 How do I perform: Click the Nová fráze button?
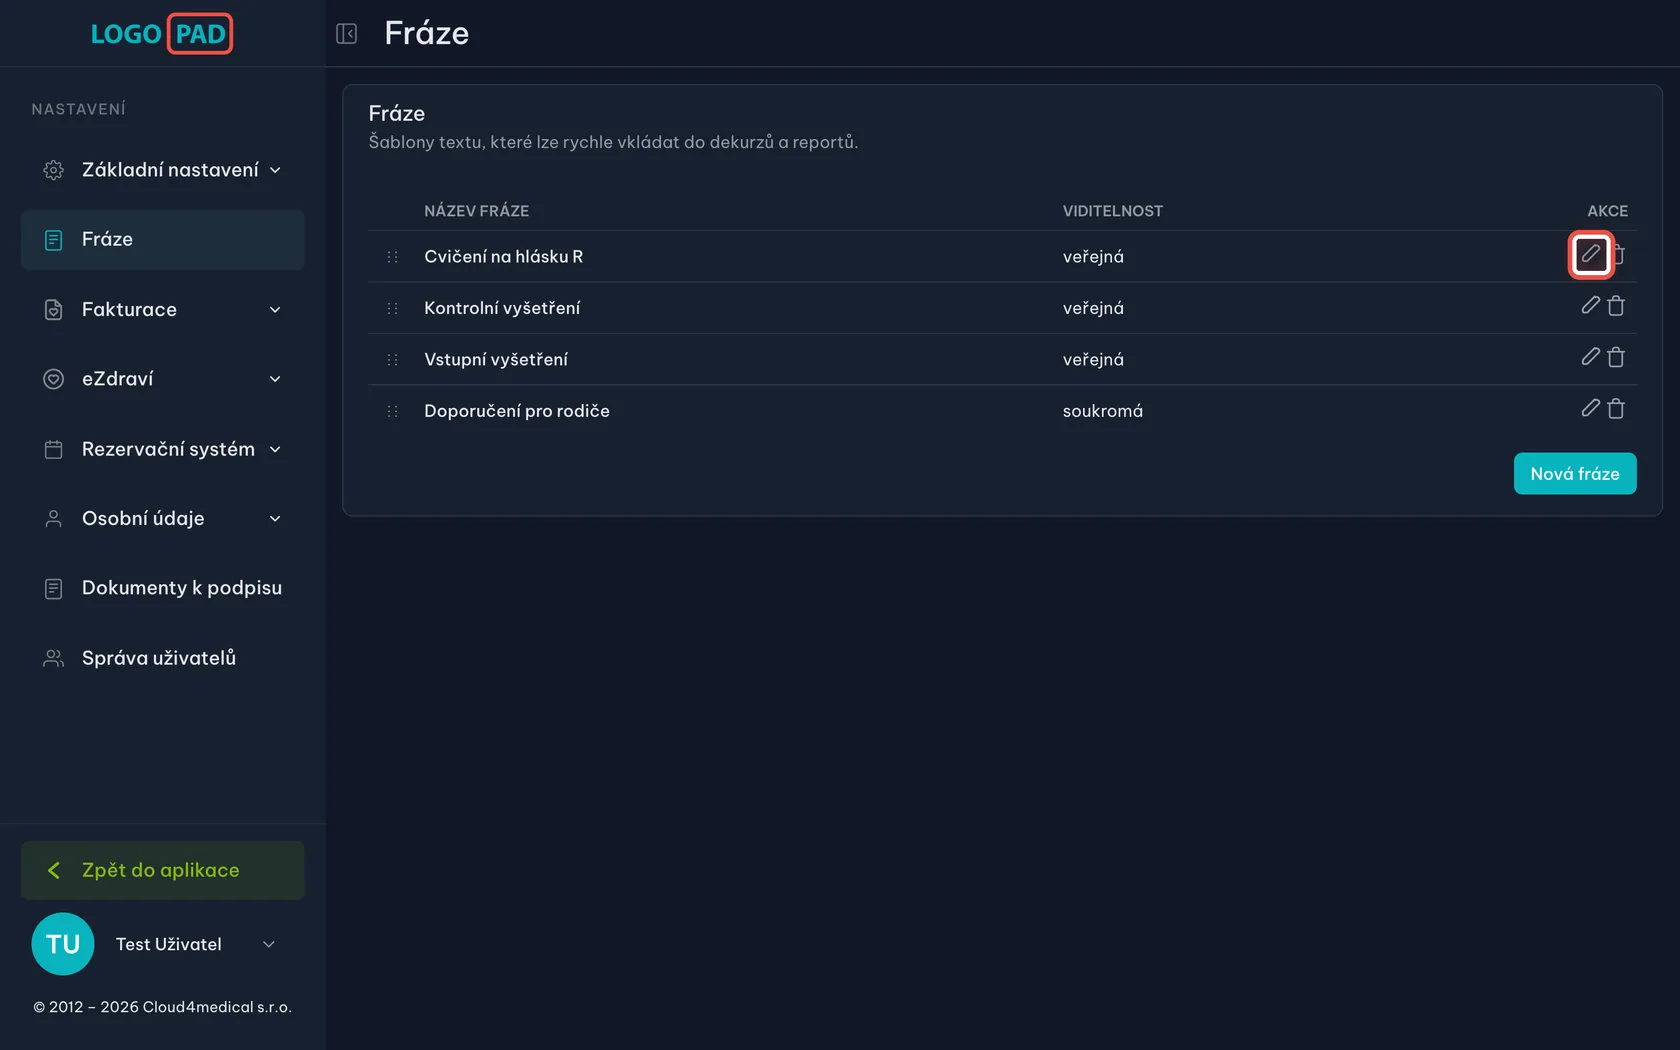point(1575,474)
